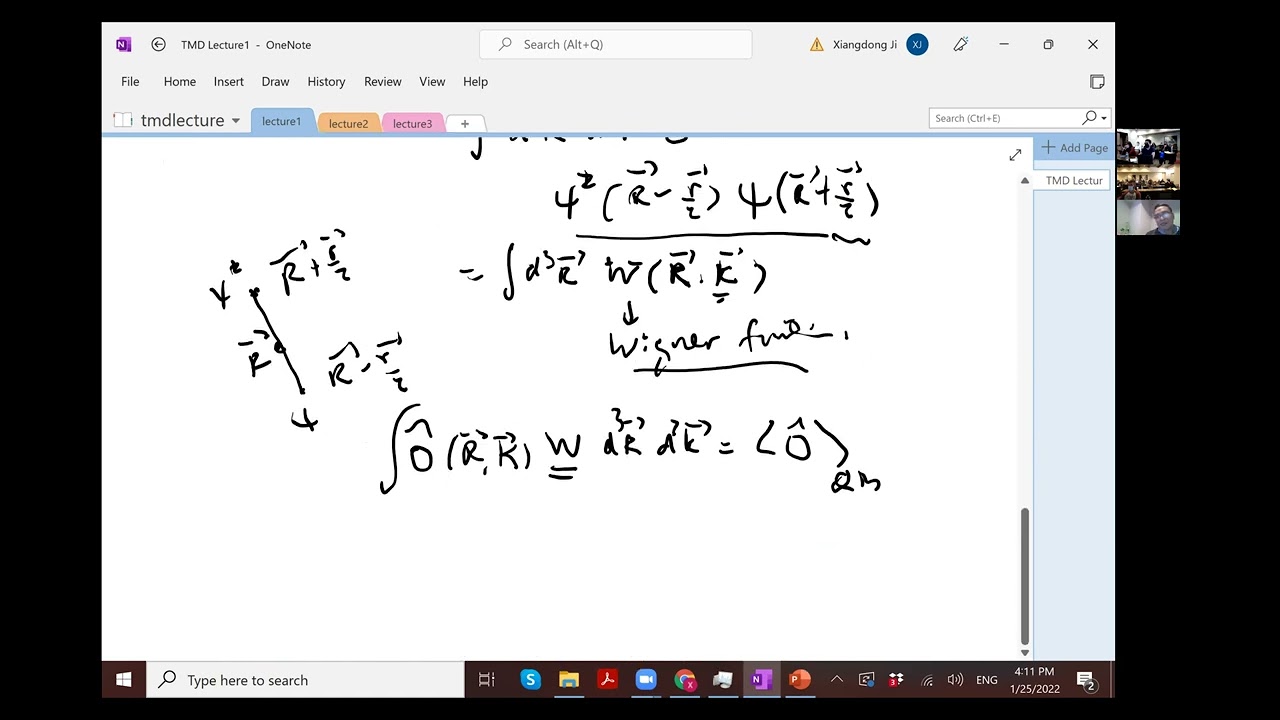
Task: Click the volume speaker tray icon
Action: pos(955,680)
